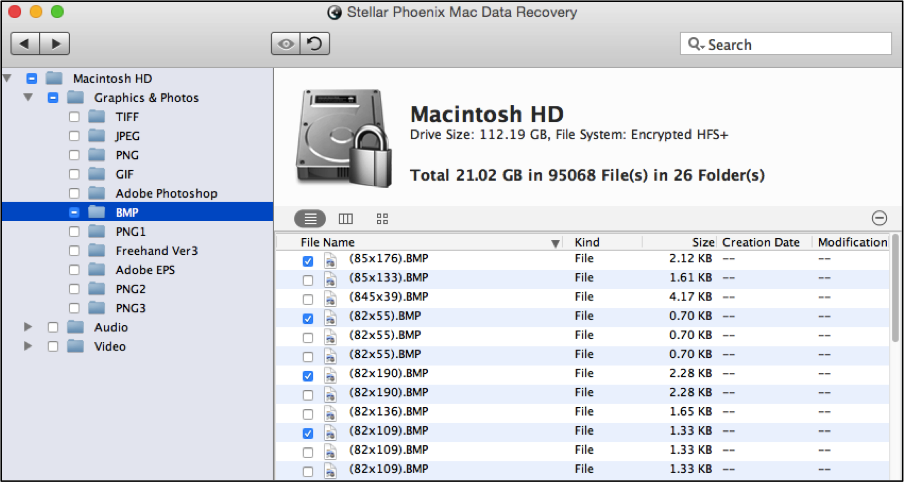Image resolution: width=904 pixels, height=482 pixels.
Task: Expand the Video category
Action: click(28, 347)
